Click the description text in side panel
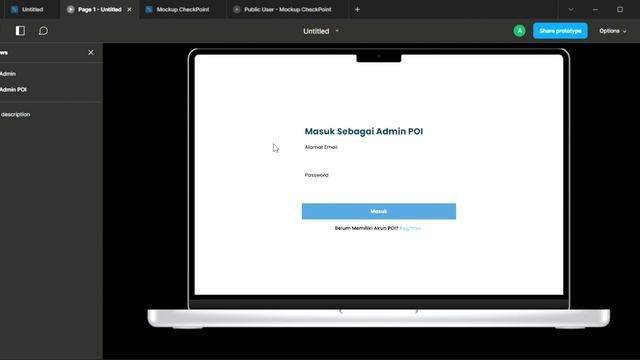Image resolution: width=640 pixels, height=360 pixels. (x=16, y=114)
